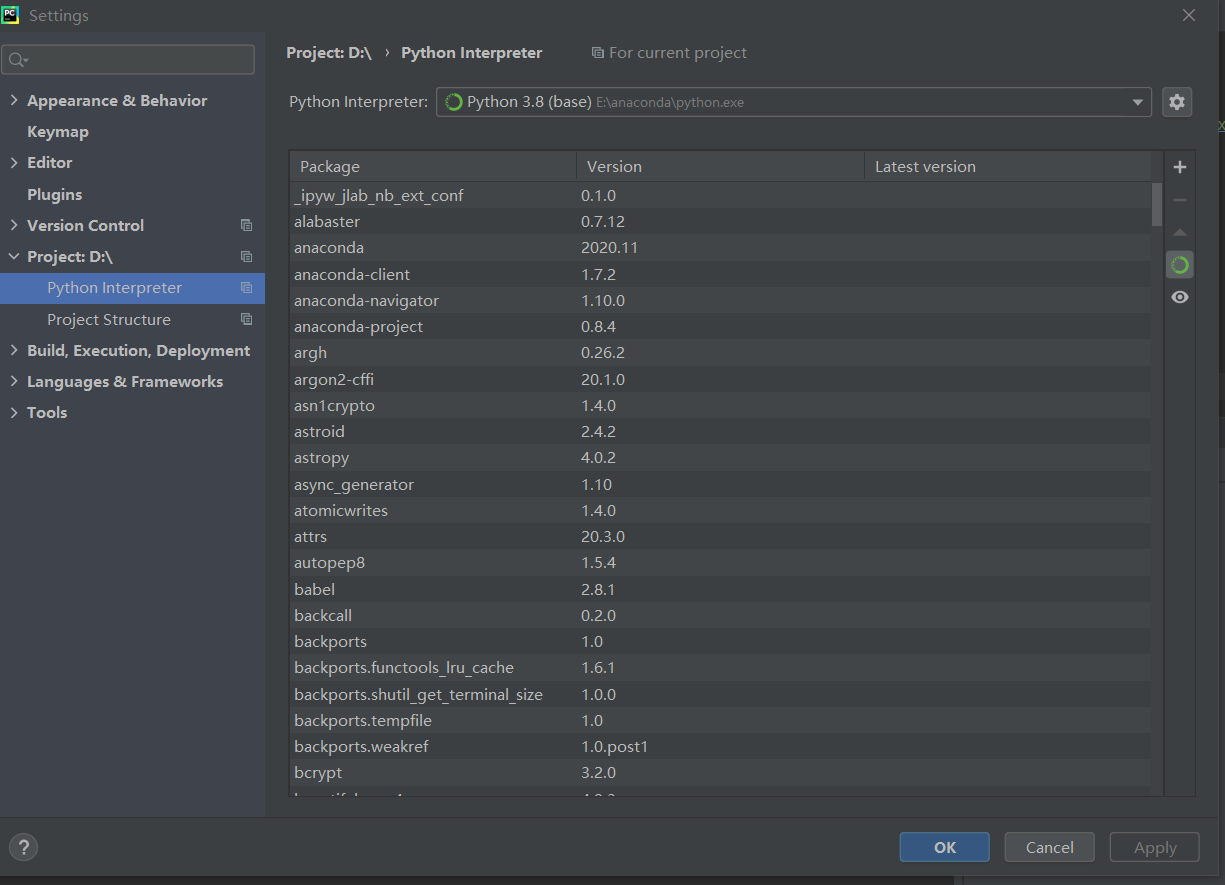The height and width of the screenshot is (885, 1225).
Task: Click the help question mark icon
Action: pyautogui.click(x=24, y=846)
